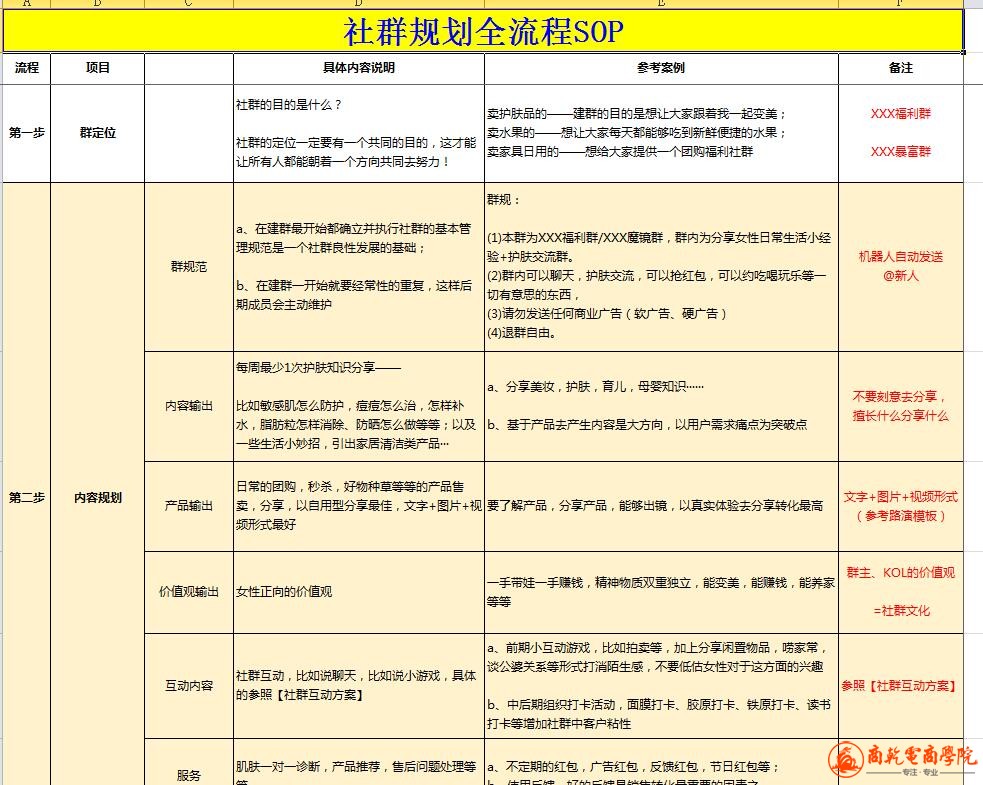Select the "群规范" sub-item cell
This screenshot has width=983, height=785.
tap(189, 267)
